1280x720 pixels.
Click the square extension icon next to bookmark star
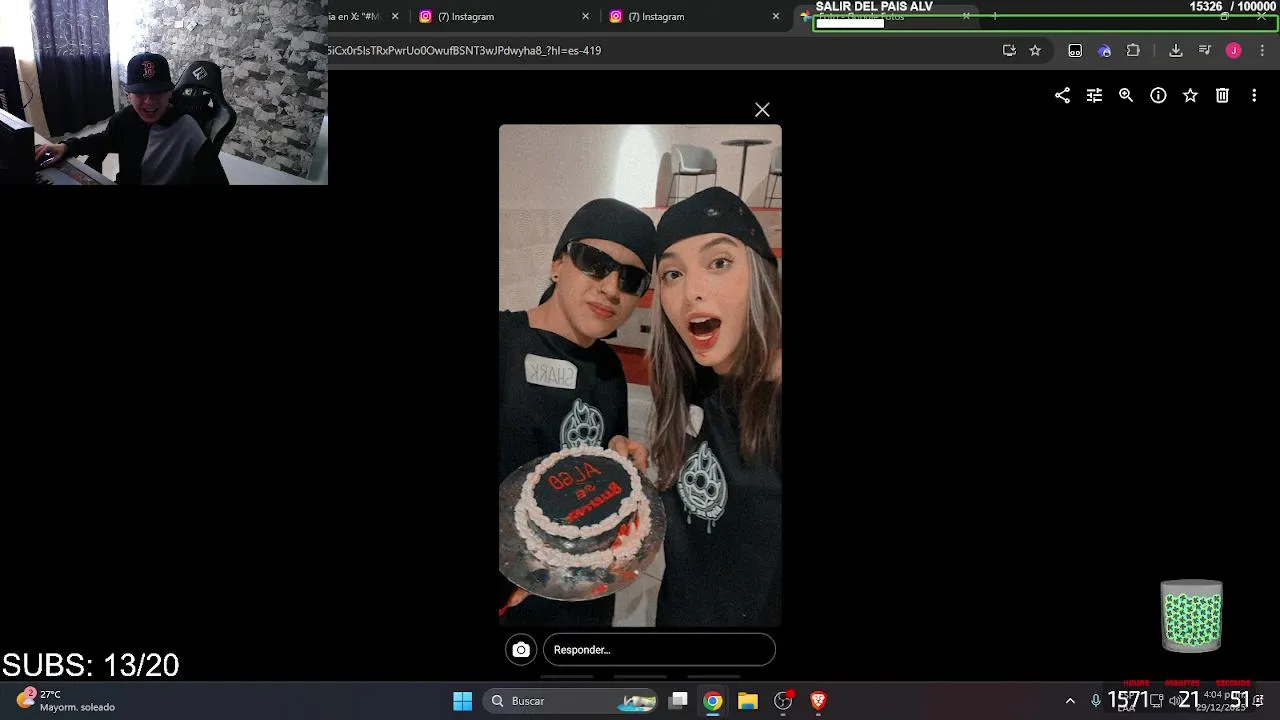click(x=1075, y=50)
